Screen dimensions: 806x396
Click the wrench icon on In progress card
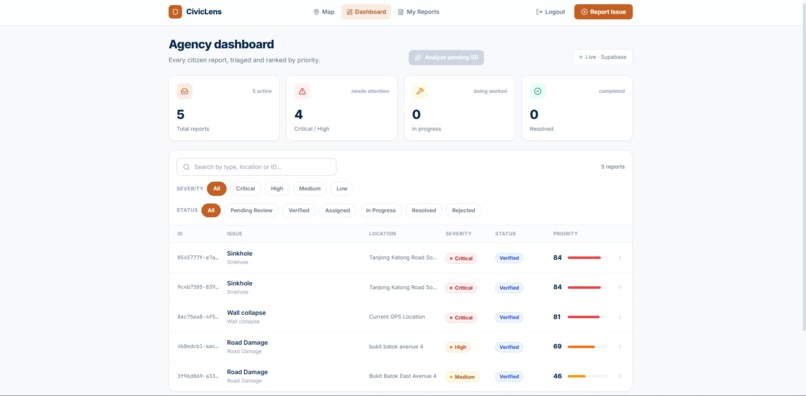tap(420, 91)
